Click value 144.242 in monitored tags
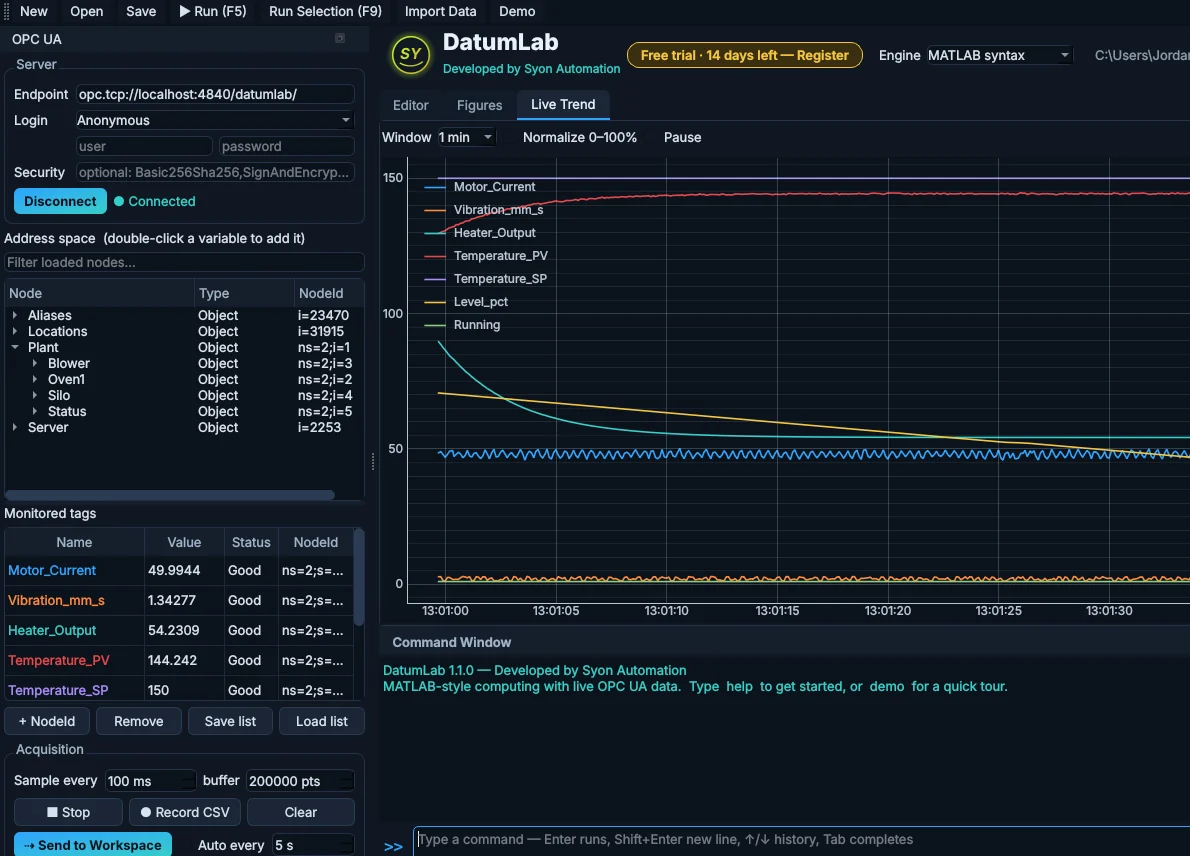Image resolution: width=1190 pixels, height=856 pixels. (172, 660)
